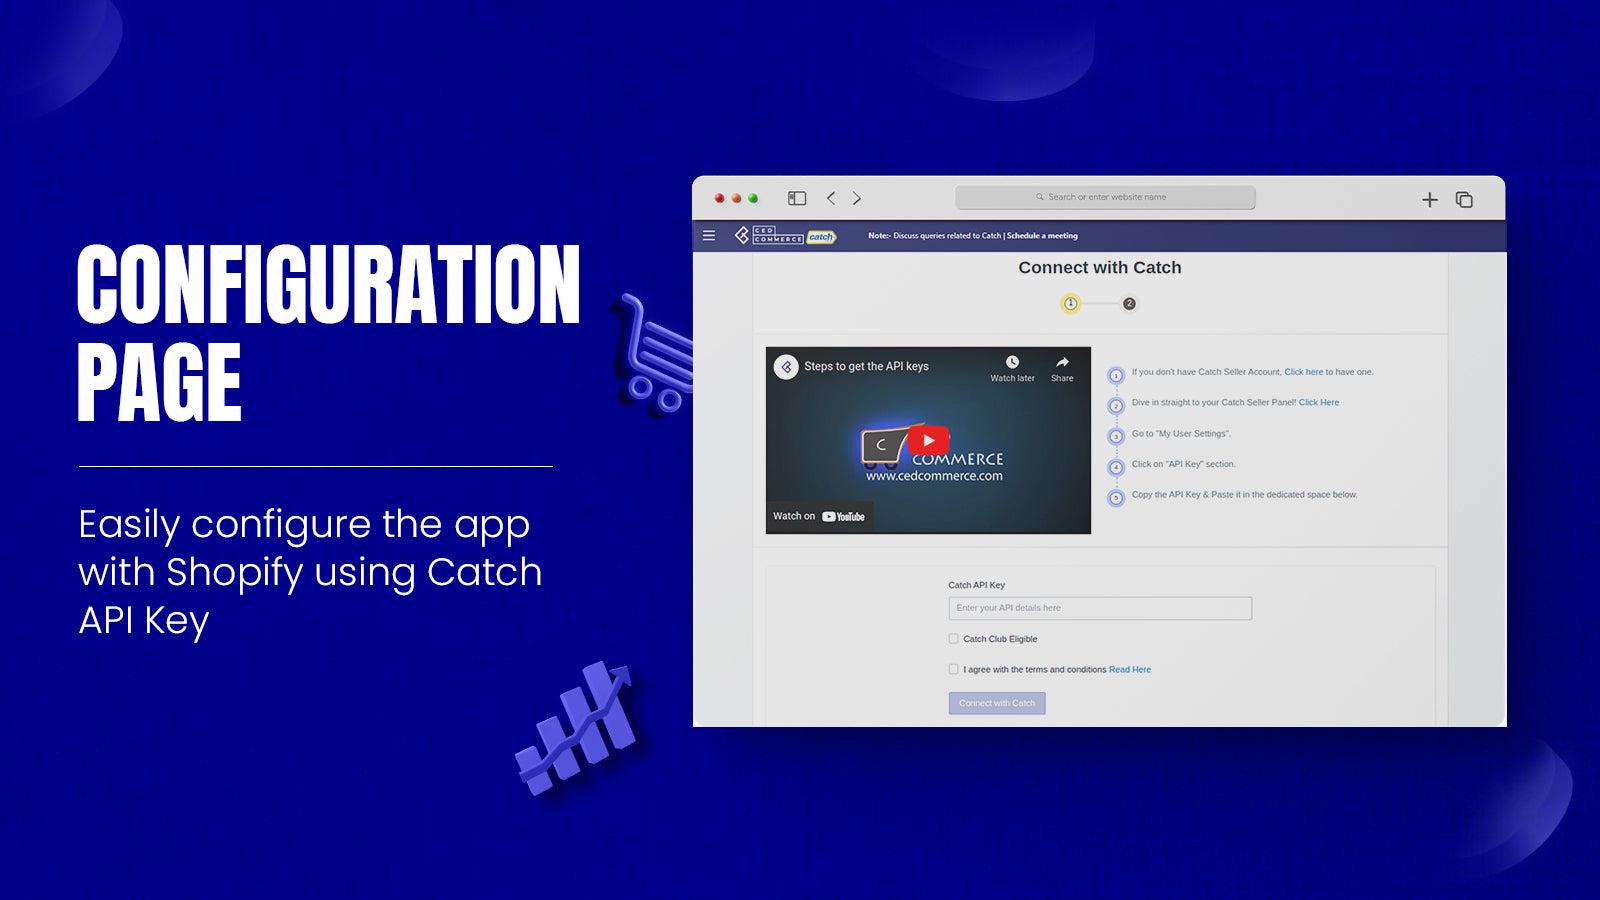Toggle the browser sidebar panel icon
The image size is (1600, 900).
click(x=797, y=199)
